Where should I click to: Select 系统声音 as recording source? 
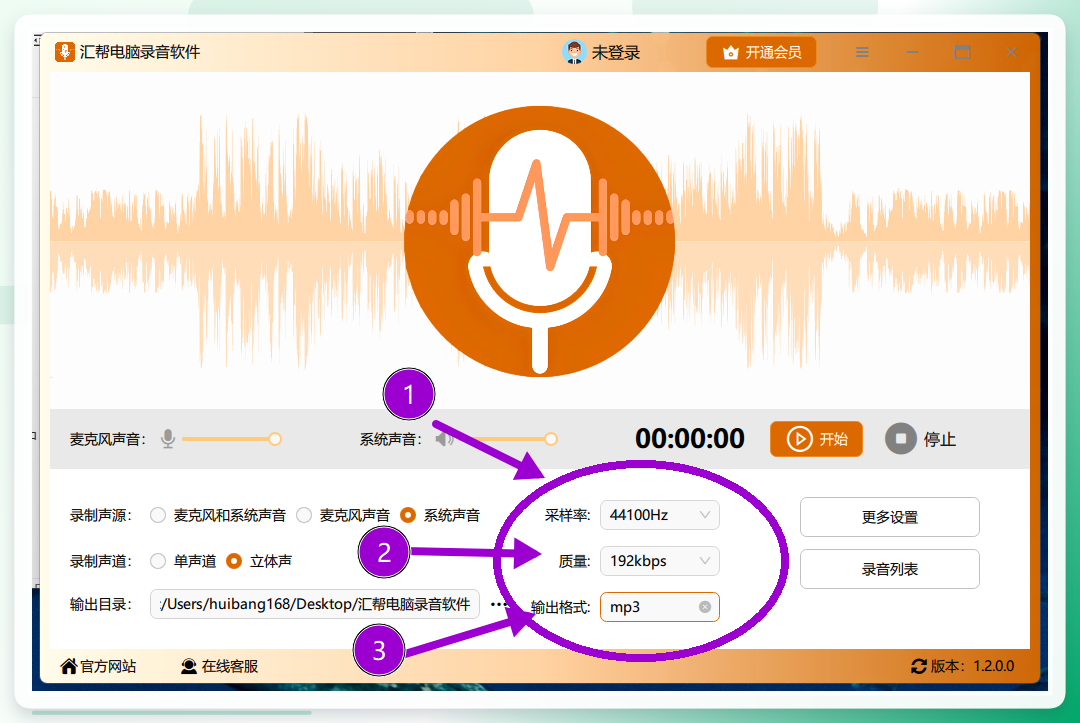pos(439,515)
